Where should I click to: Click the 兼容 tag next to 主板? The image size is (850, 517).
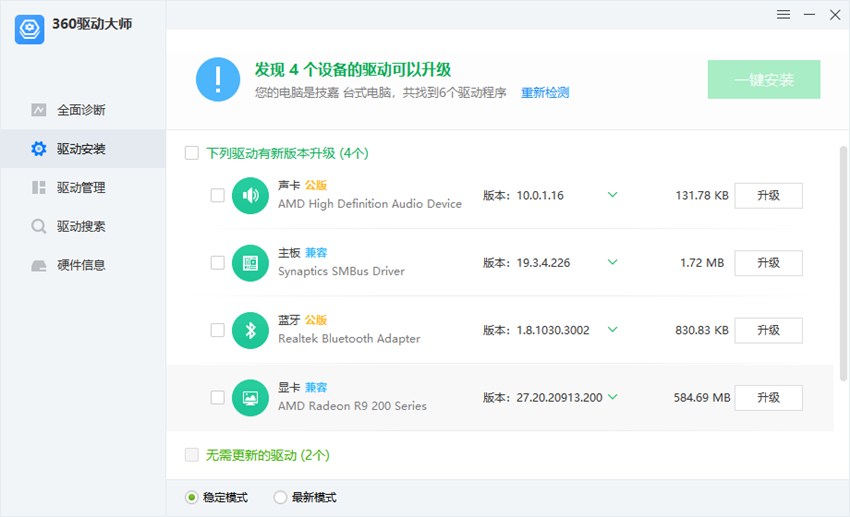tap(316, 253)
